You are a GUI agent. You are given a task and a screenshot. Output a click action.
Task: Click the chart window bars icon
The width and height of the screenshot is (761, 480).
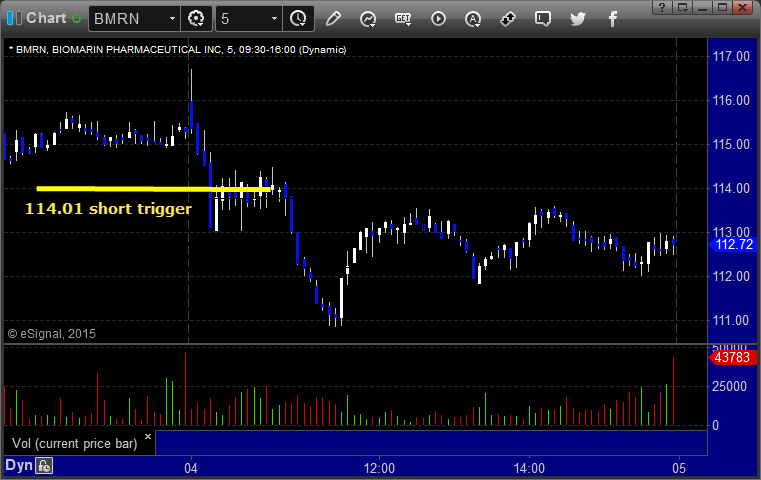(14, 18)
